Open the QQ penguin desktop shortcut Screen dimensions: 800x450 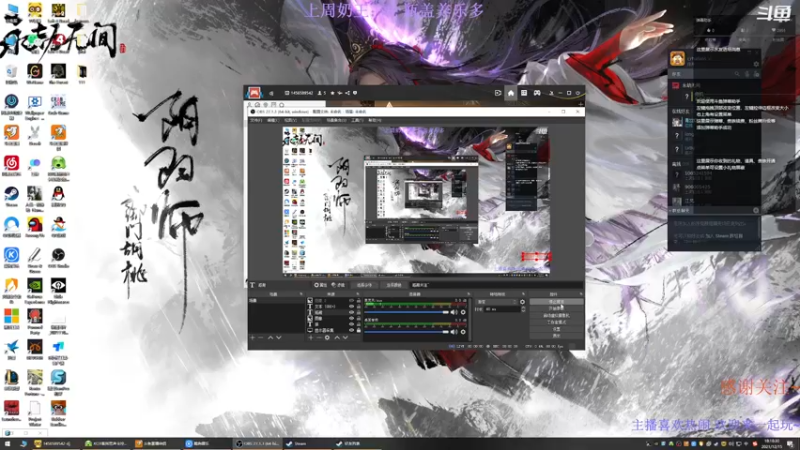point(58,196)
